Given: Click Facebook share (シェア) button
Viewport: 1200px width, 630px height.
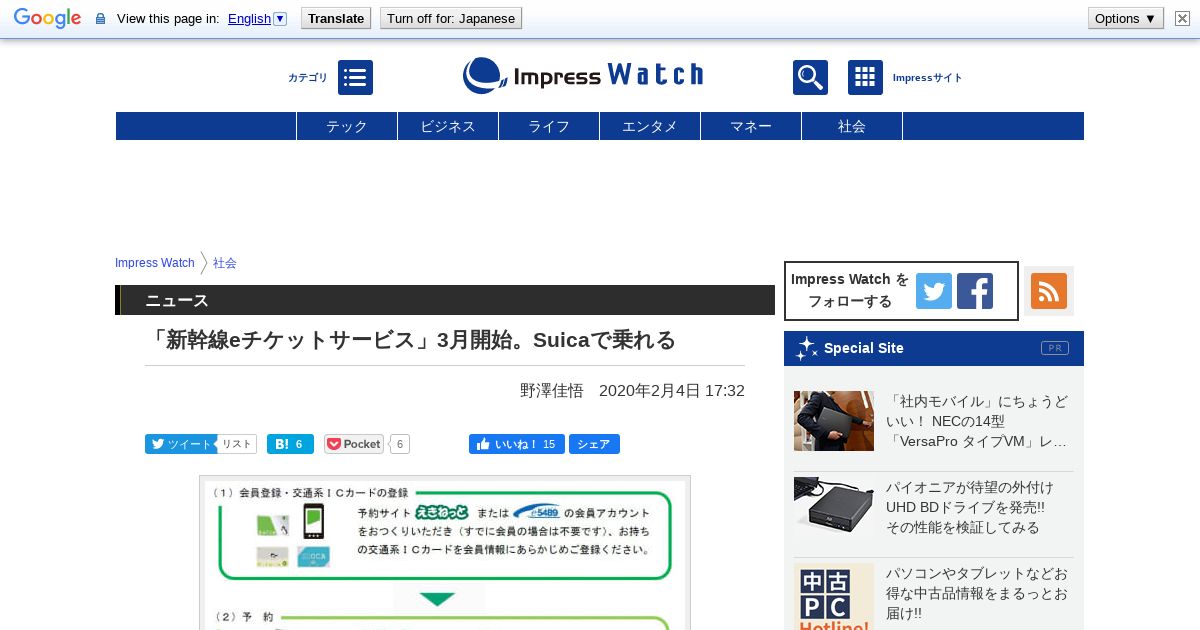Looking at the screenshot, I should 594,444.
